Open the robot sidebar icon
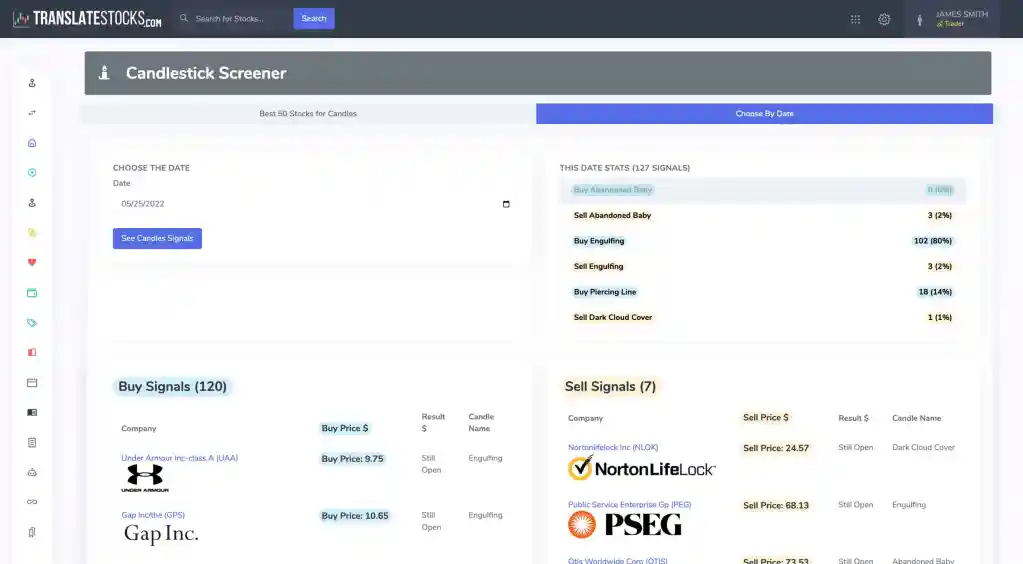This screenshot has width=1023, height=564. [32, 473]
